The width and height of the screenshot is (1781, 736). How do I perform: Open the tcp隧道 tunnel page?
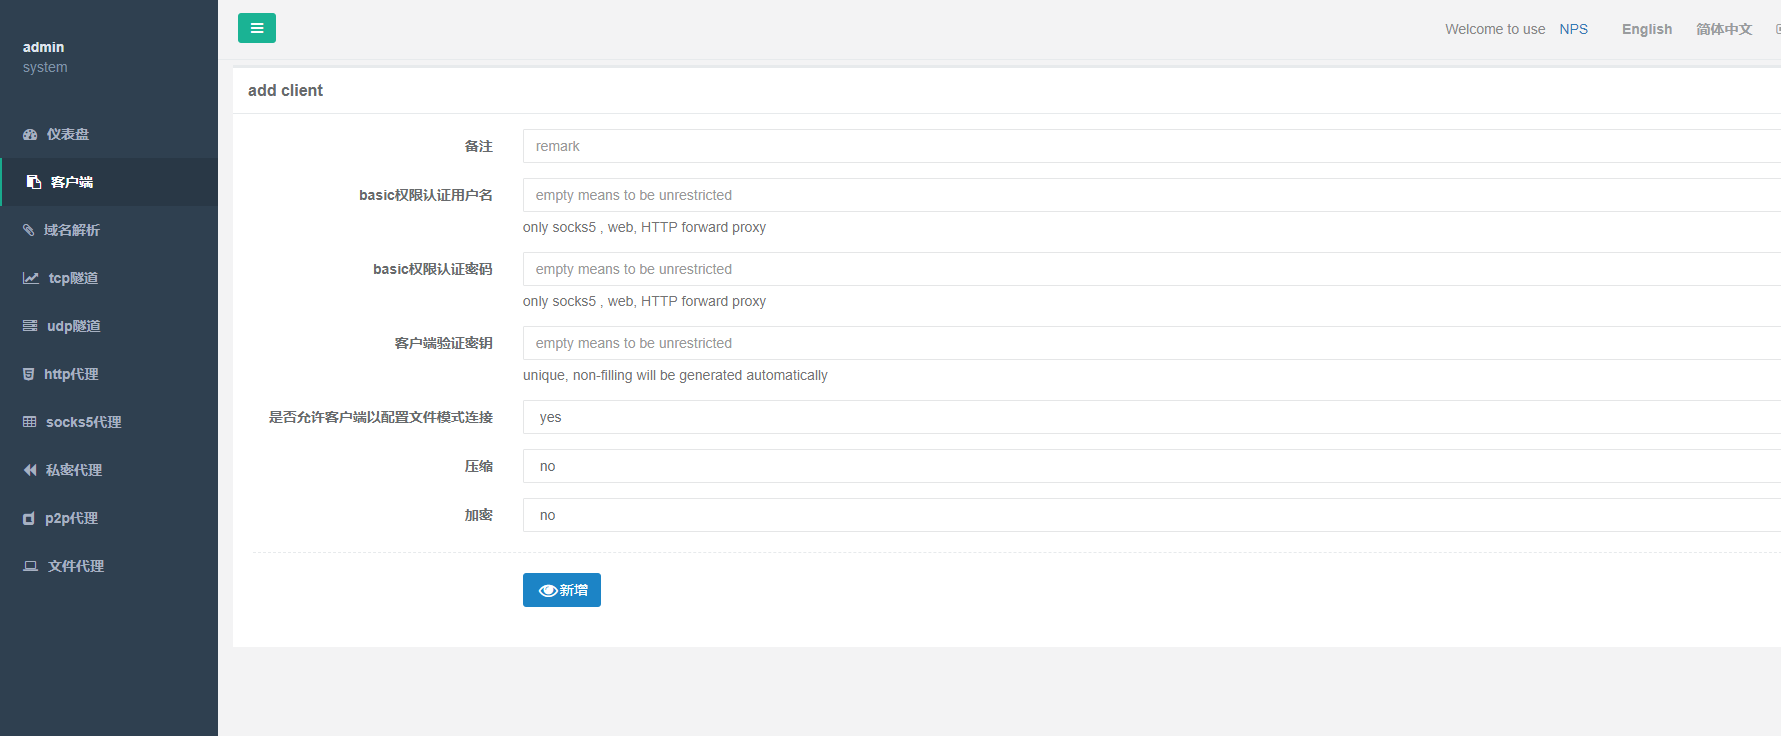109,278
